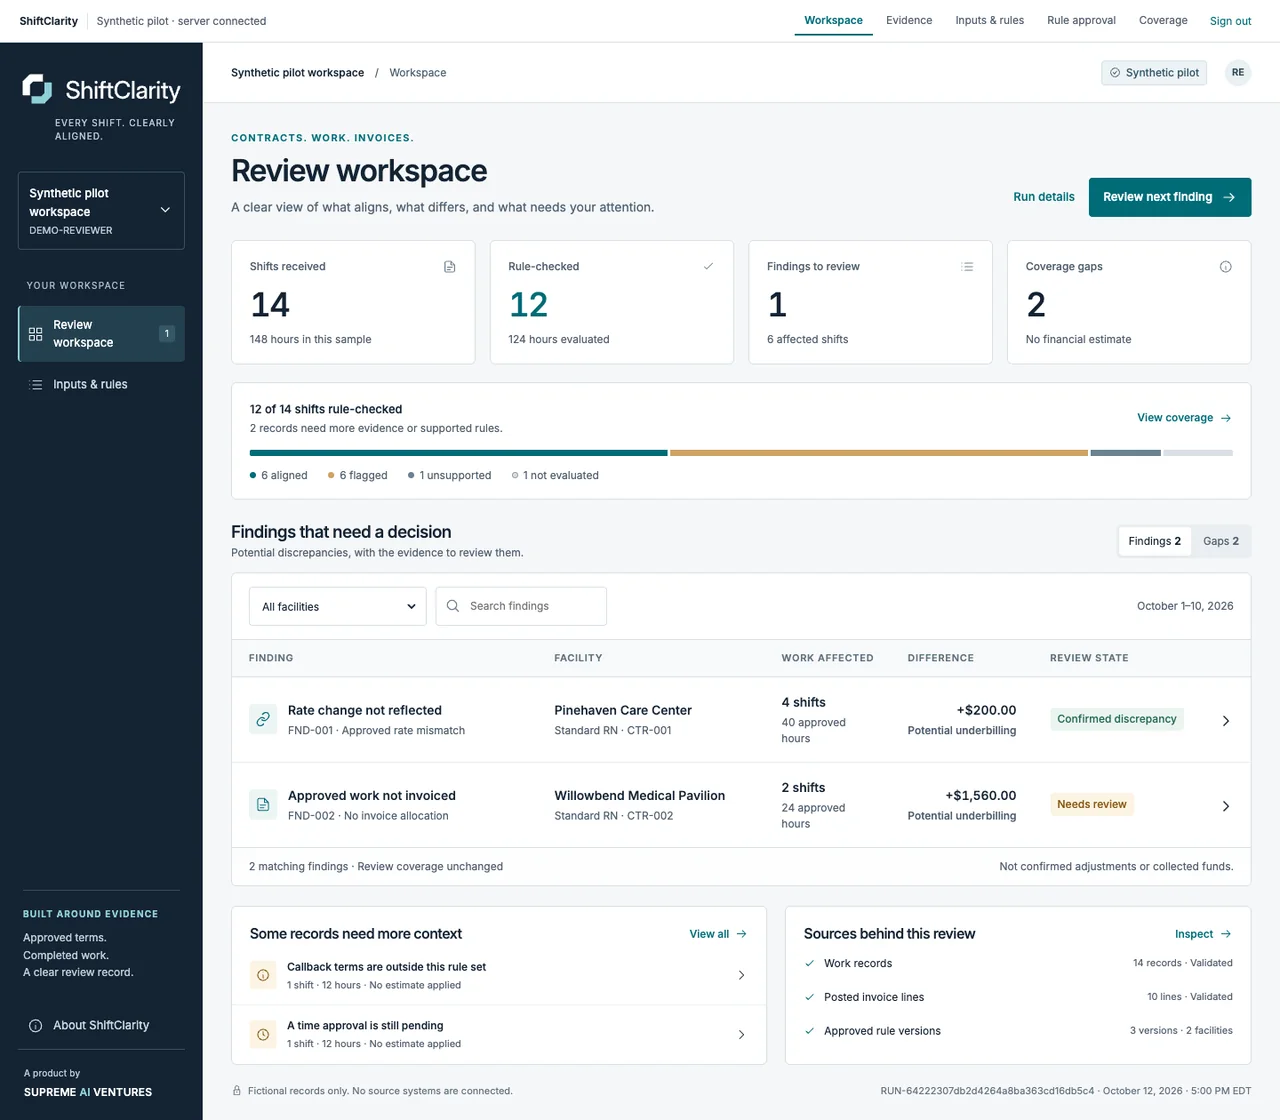The width and height of the screenshot is (1280, 1120).
Task: Open the top Inputs & rules tab
Action: (x=990, y=20)
